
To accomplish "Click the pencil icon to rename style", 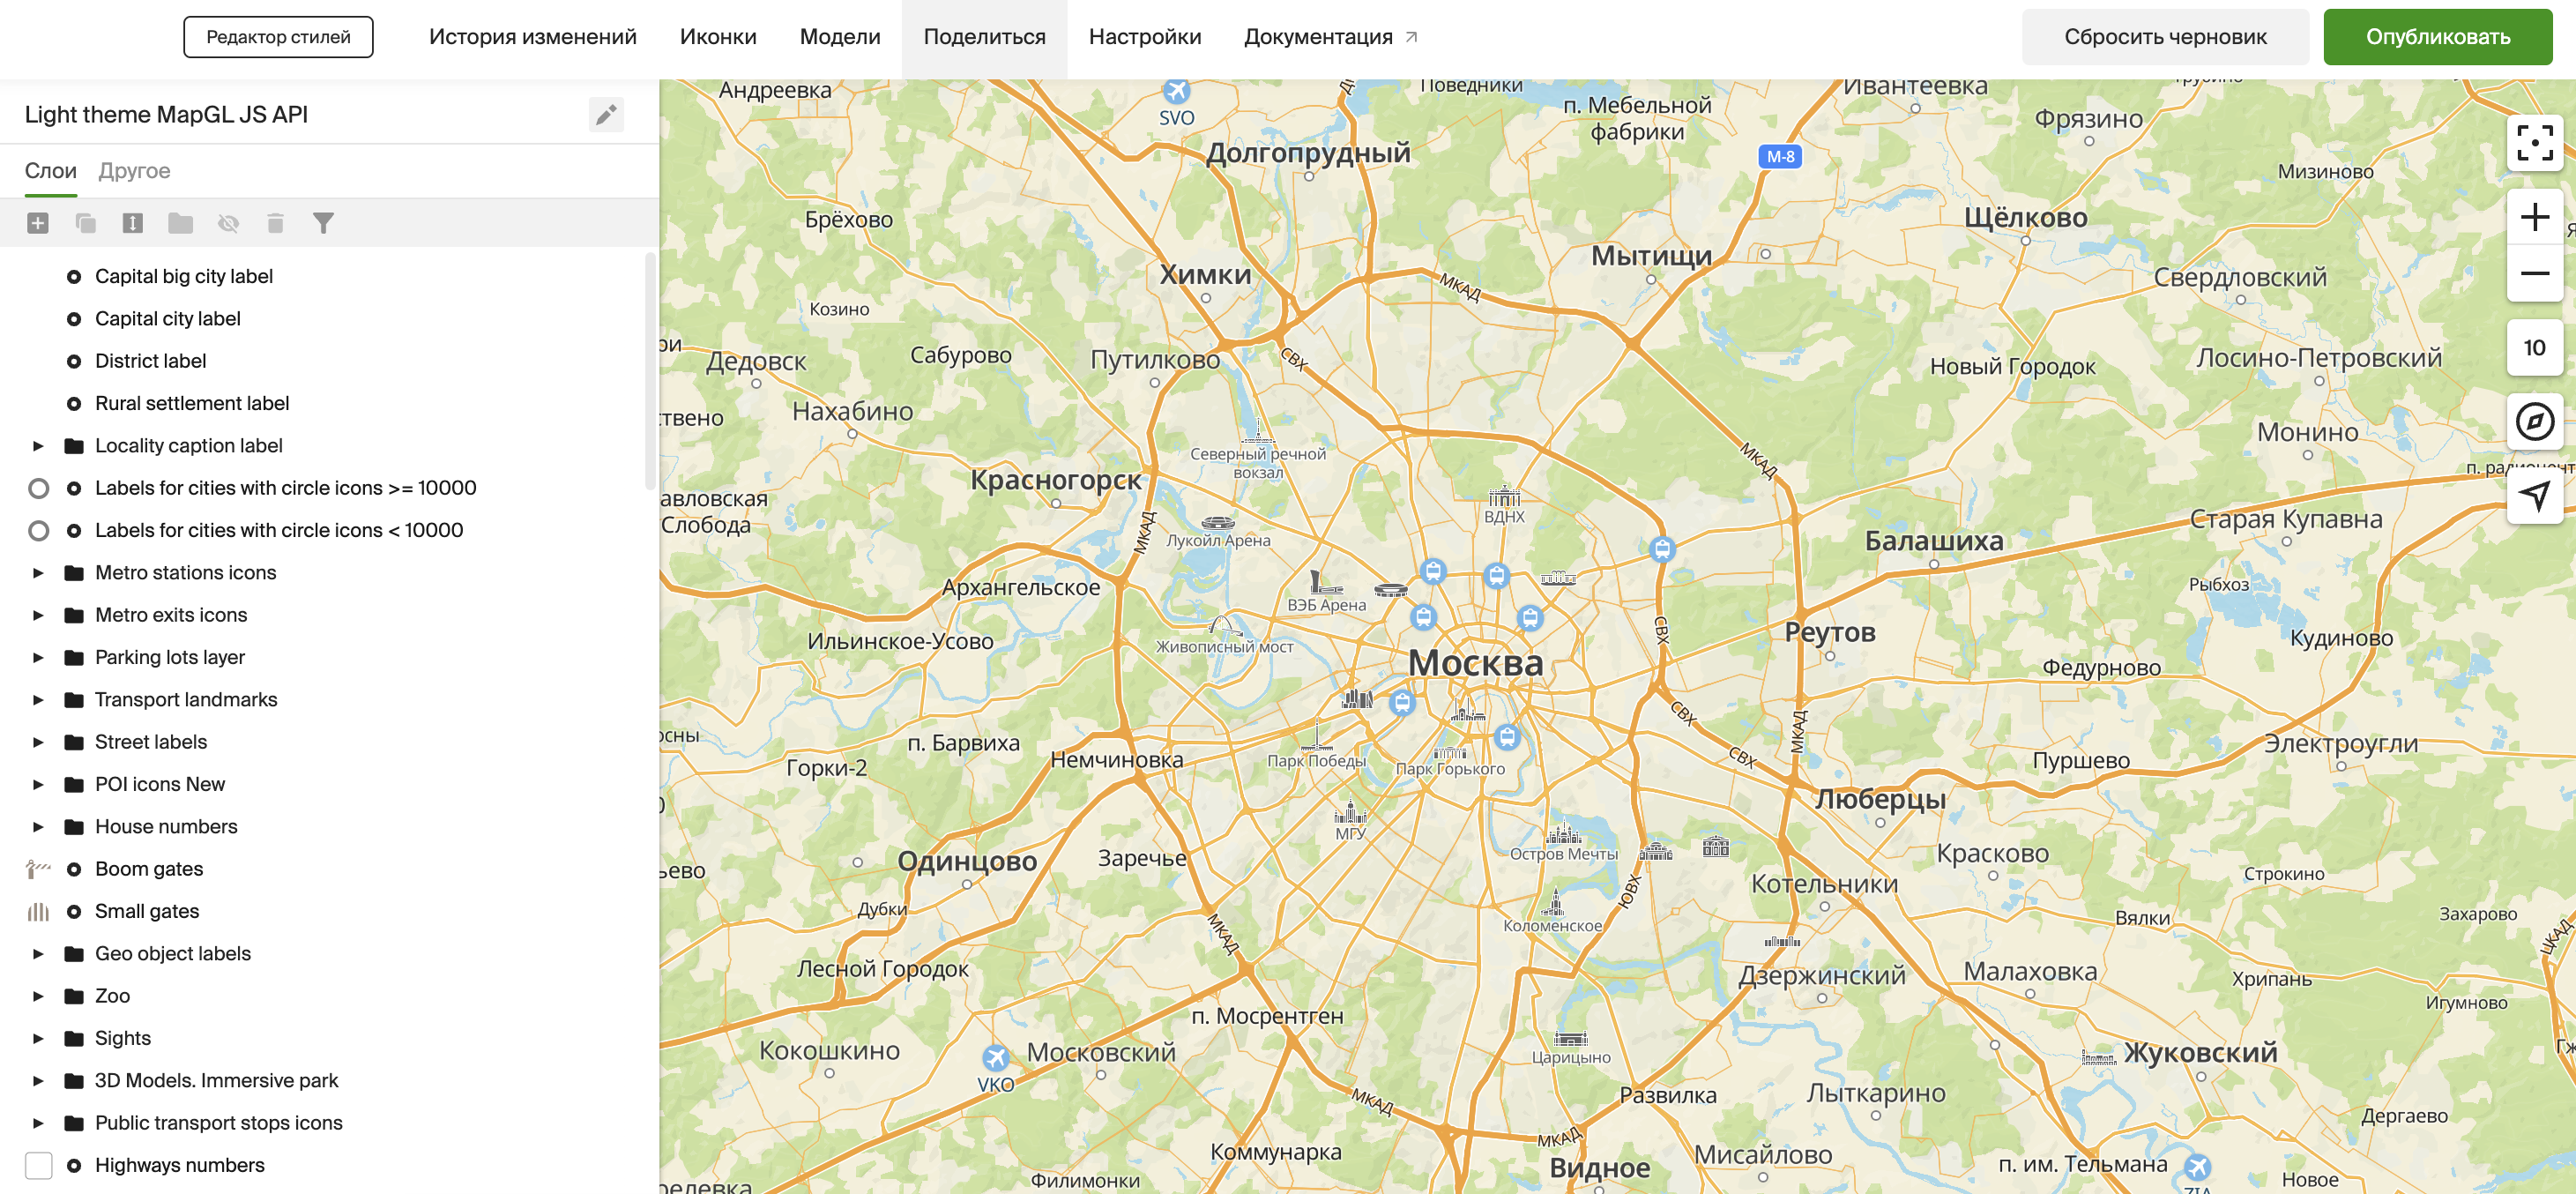I will [x=606, y=115].
